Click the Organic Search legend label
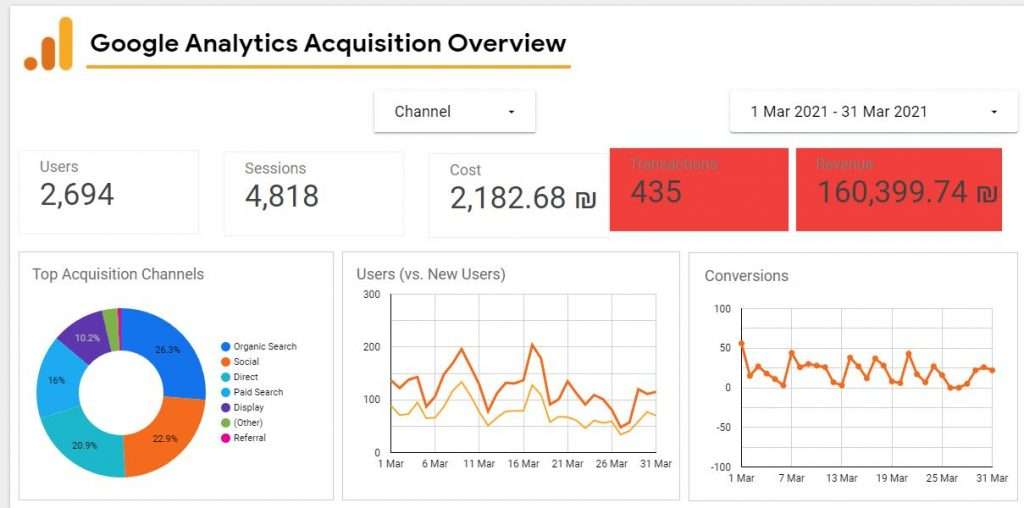1024x508 pixels. (265, 347)
